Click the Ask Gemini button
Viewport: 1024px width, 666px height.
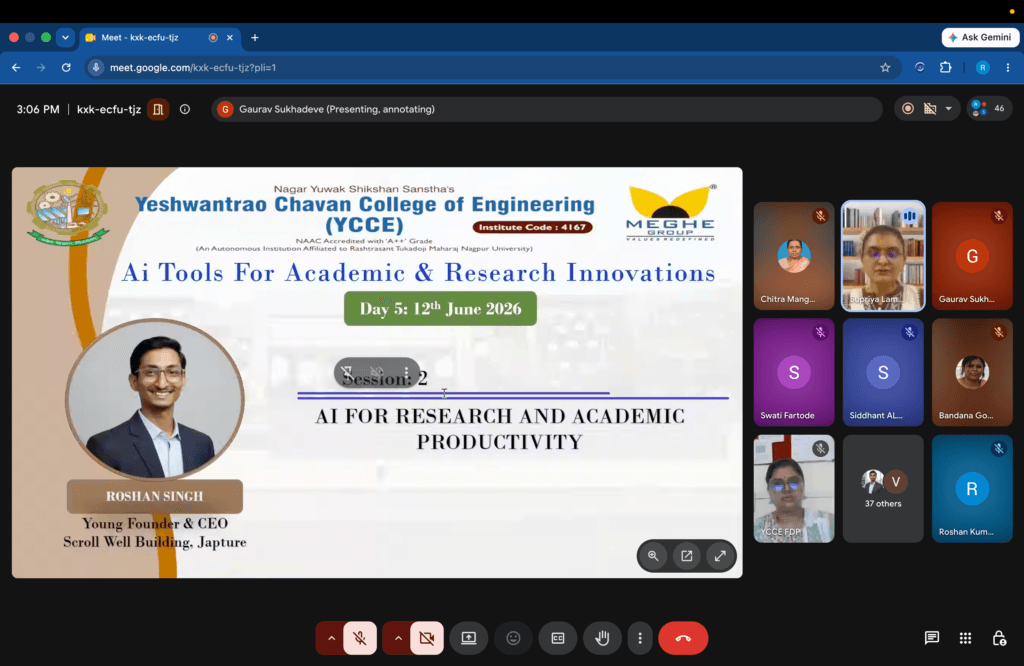980,37
